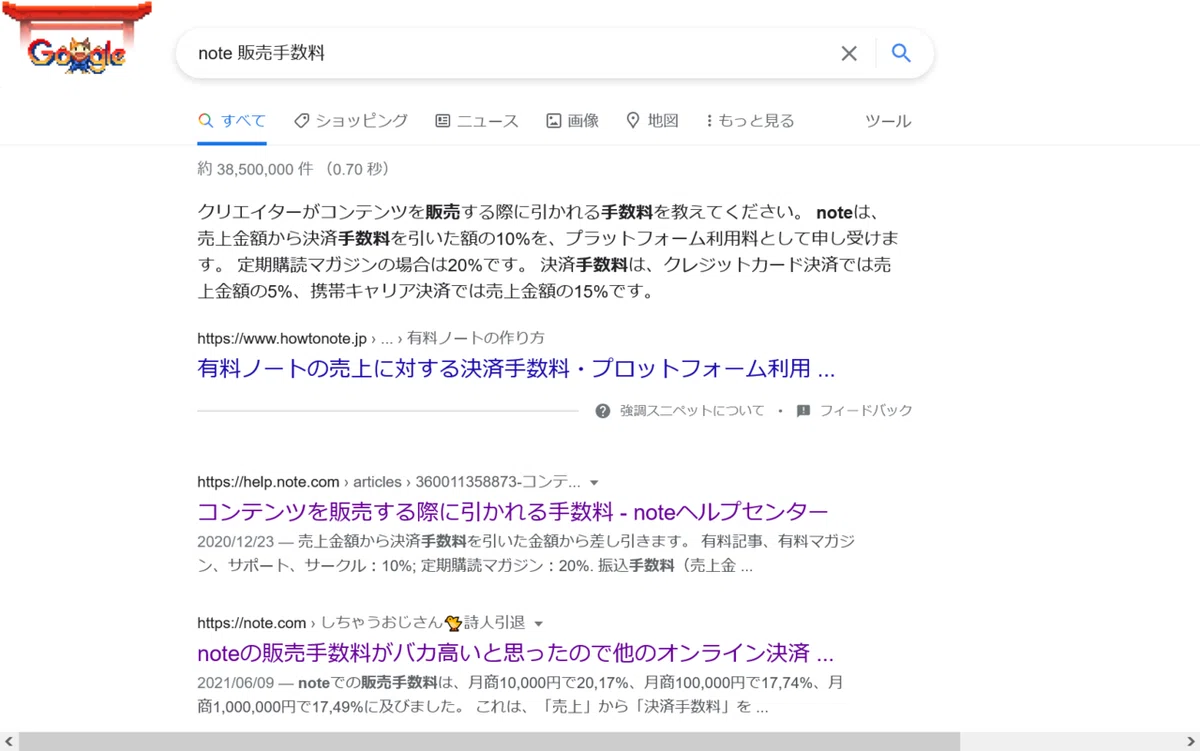Click the フィードバック link

(866, 411)
